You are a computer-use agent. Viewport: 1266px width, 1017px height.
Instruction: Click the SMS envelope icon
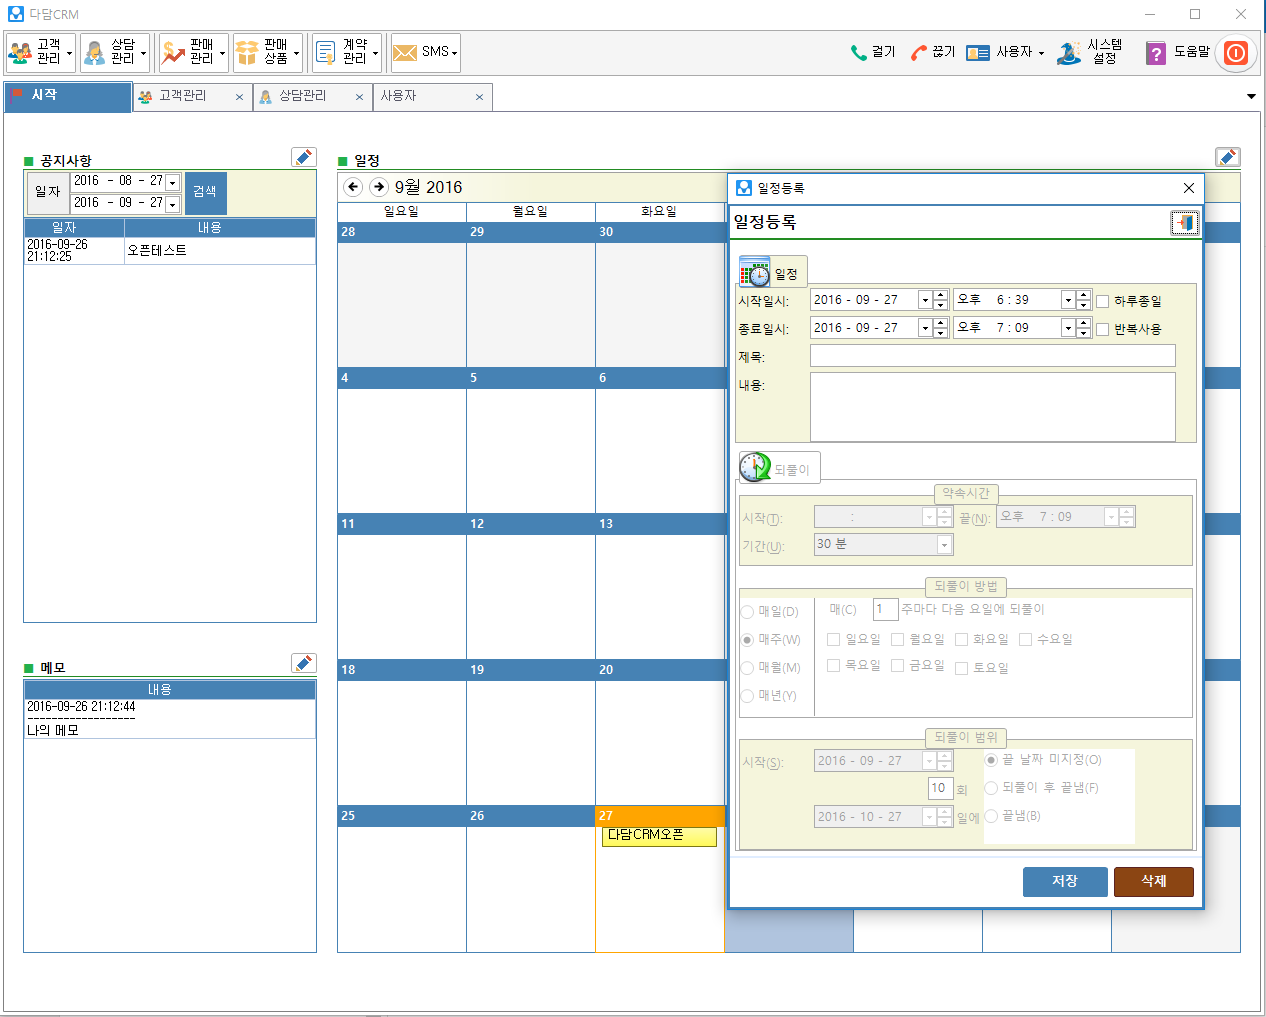pyautogui.click(x=405, y=52)
